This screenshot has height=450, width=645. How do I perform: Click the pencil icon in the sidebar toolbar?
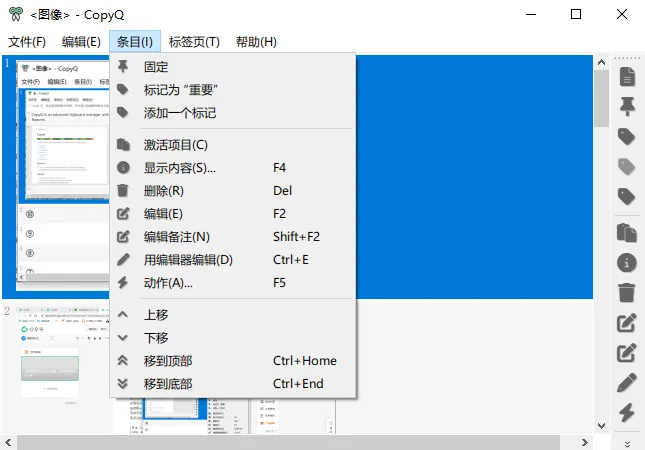627,383
